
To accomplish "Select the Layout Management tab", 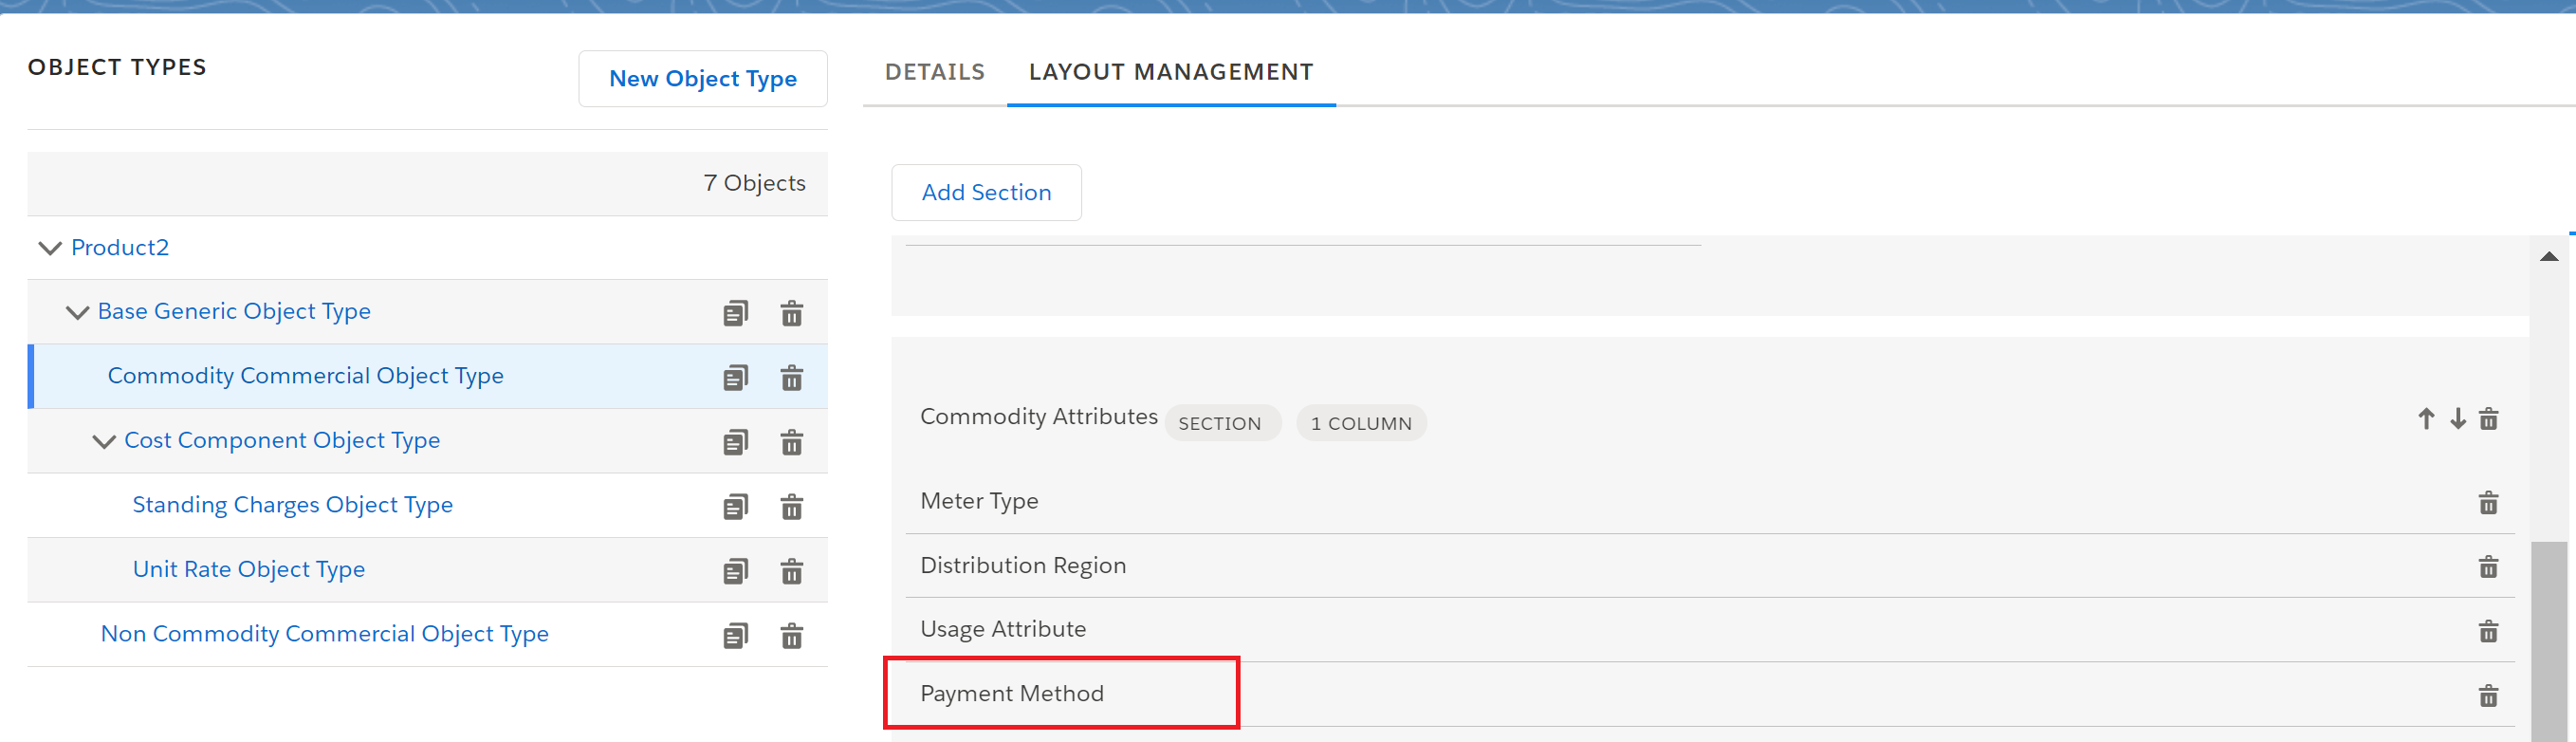I will click(1171, 72).
